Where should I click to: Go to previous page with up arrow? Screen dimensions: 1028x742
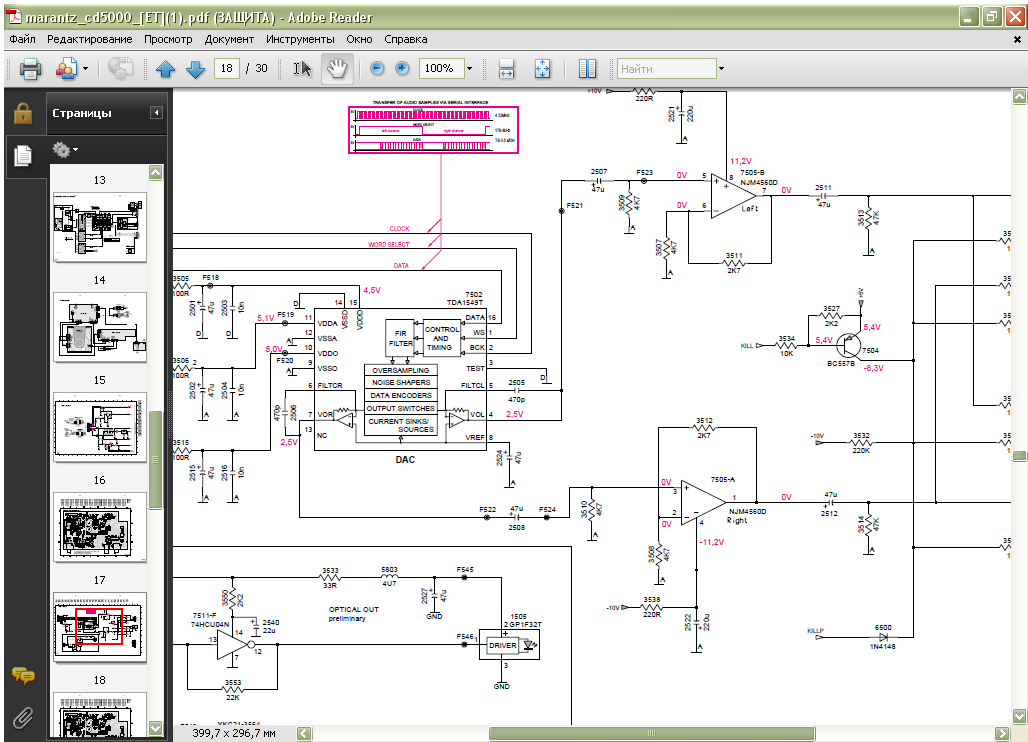tap(166, 69)
